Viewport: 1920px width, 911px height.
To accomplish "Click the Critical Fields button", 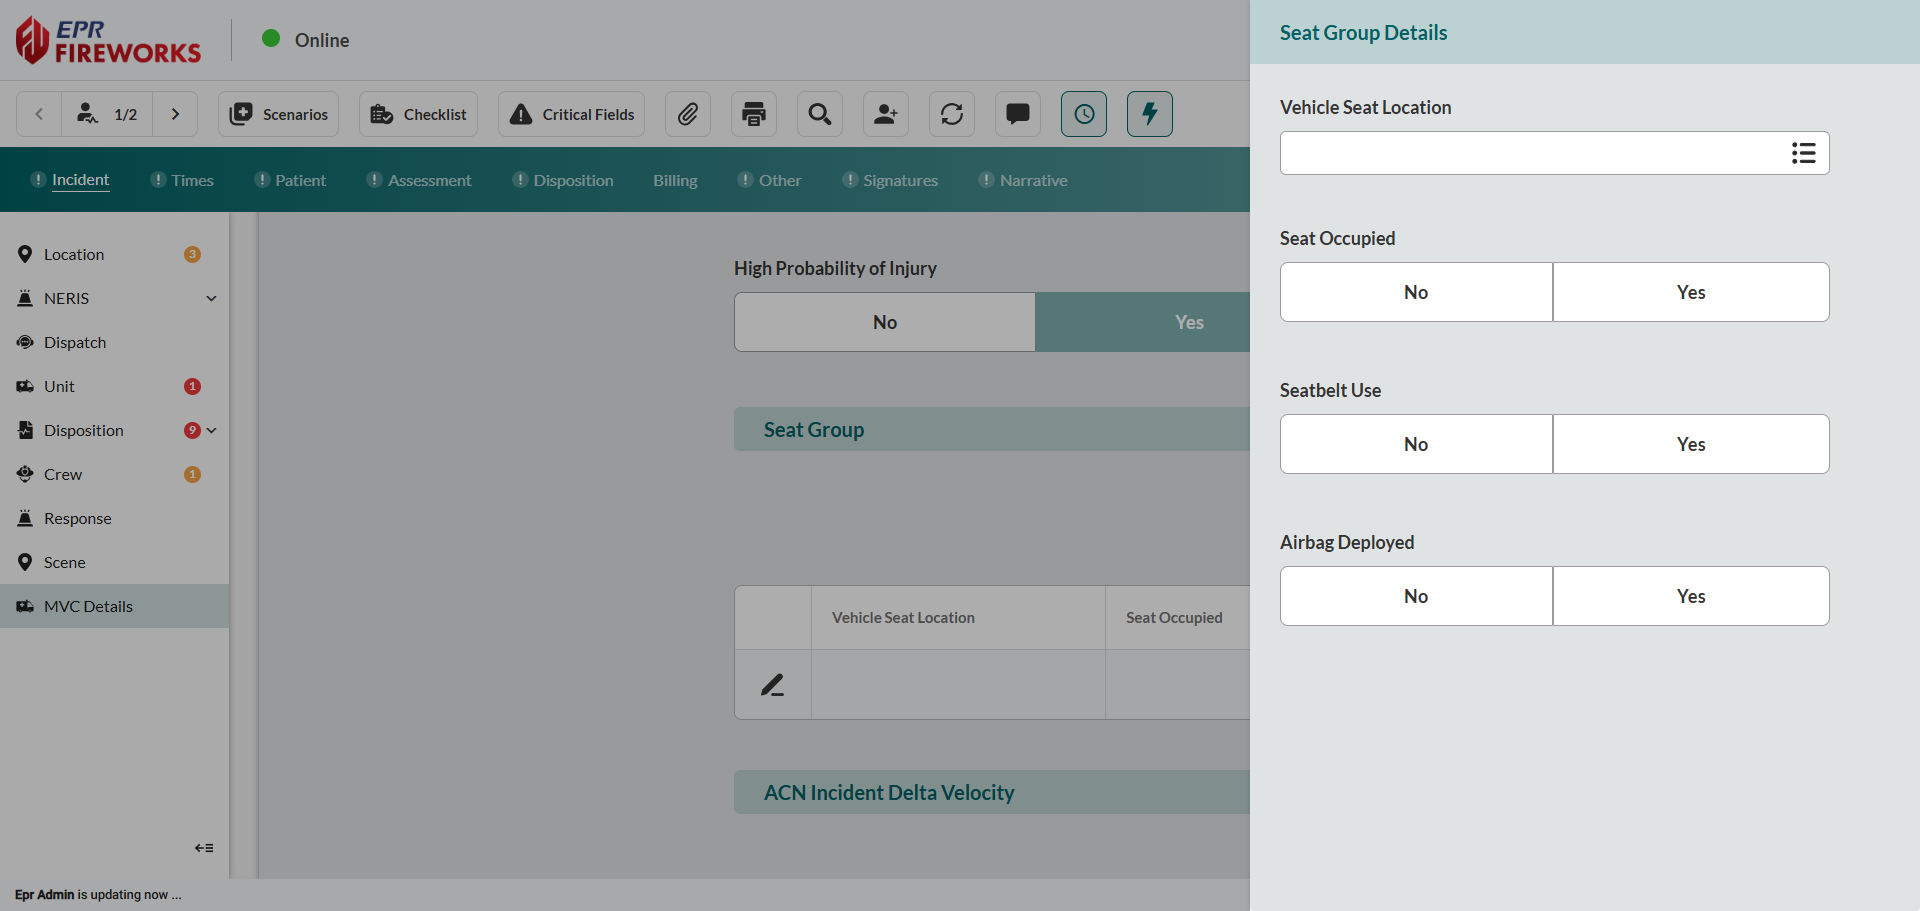I will tap(572, 114).
